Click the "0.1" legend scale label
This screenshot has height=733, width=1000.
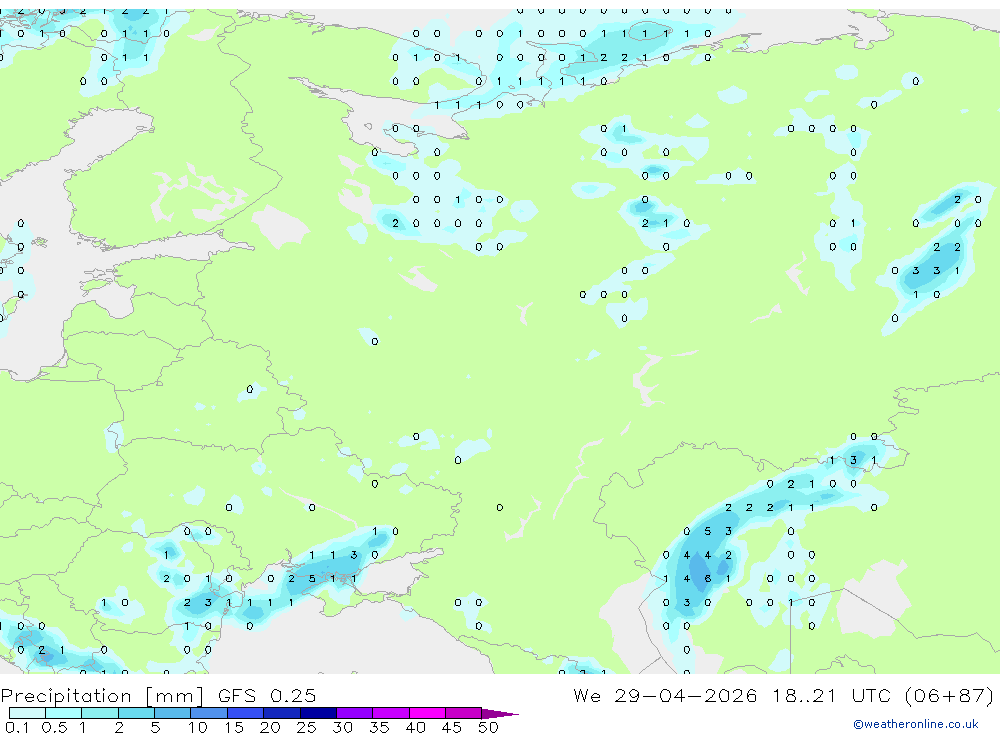(x=17, y=727)
